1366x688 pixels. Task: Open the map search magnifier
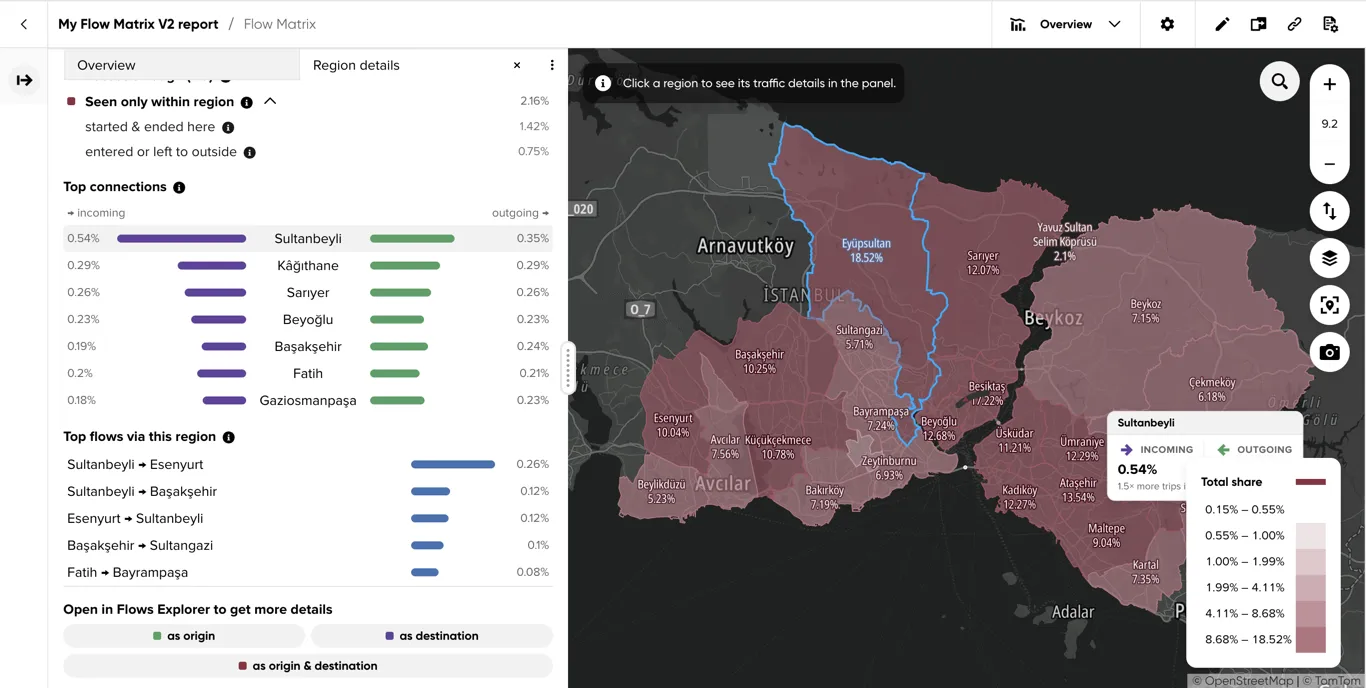pos(1279,81)
